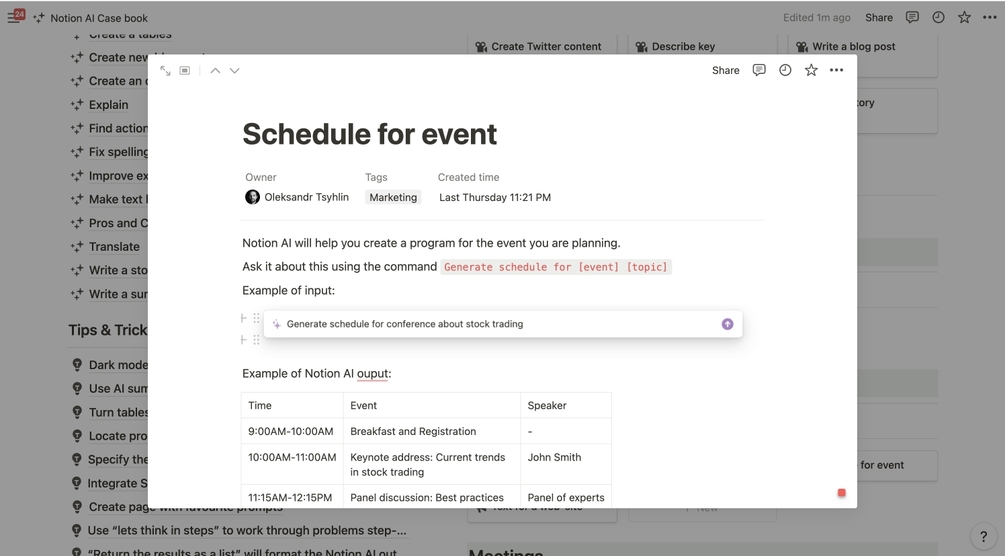Click sparkle icon in AI prompt box

coord(276,324)
